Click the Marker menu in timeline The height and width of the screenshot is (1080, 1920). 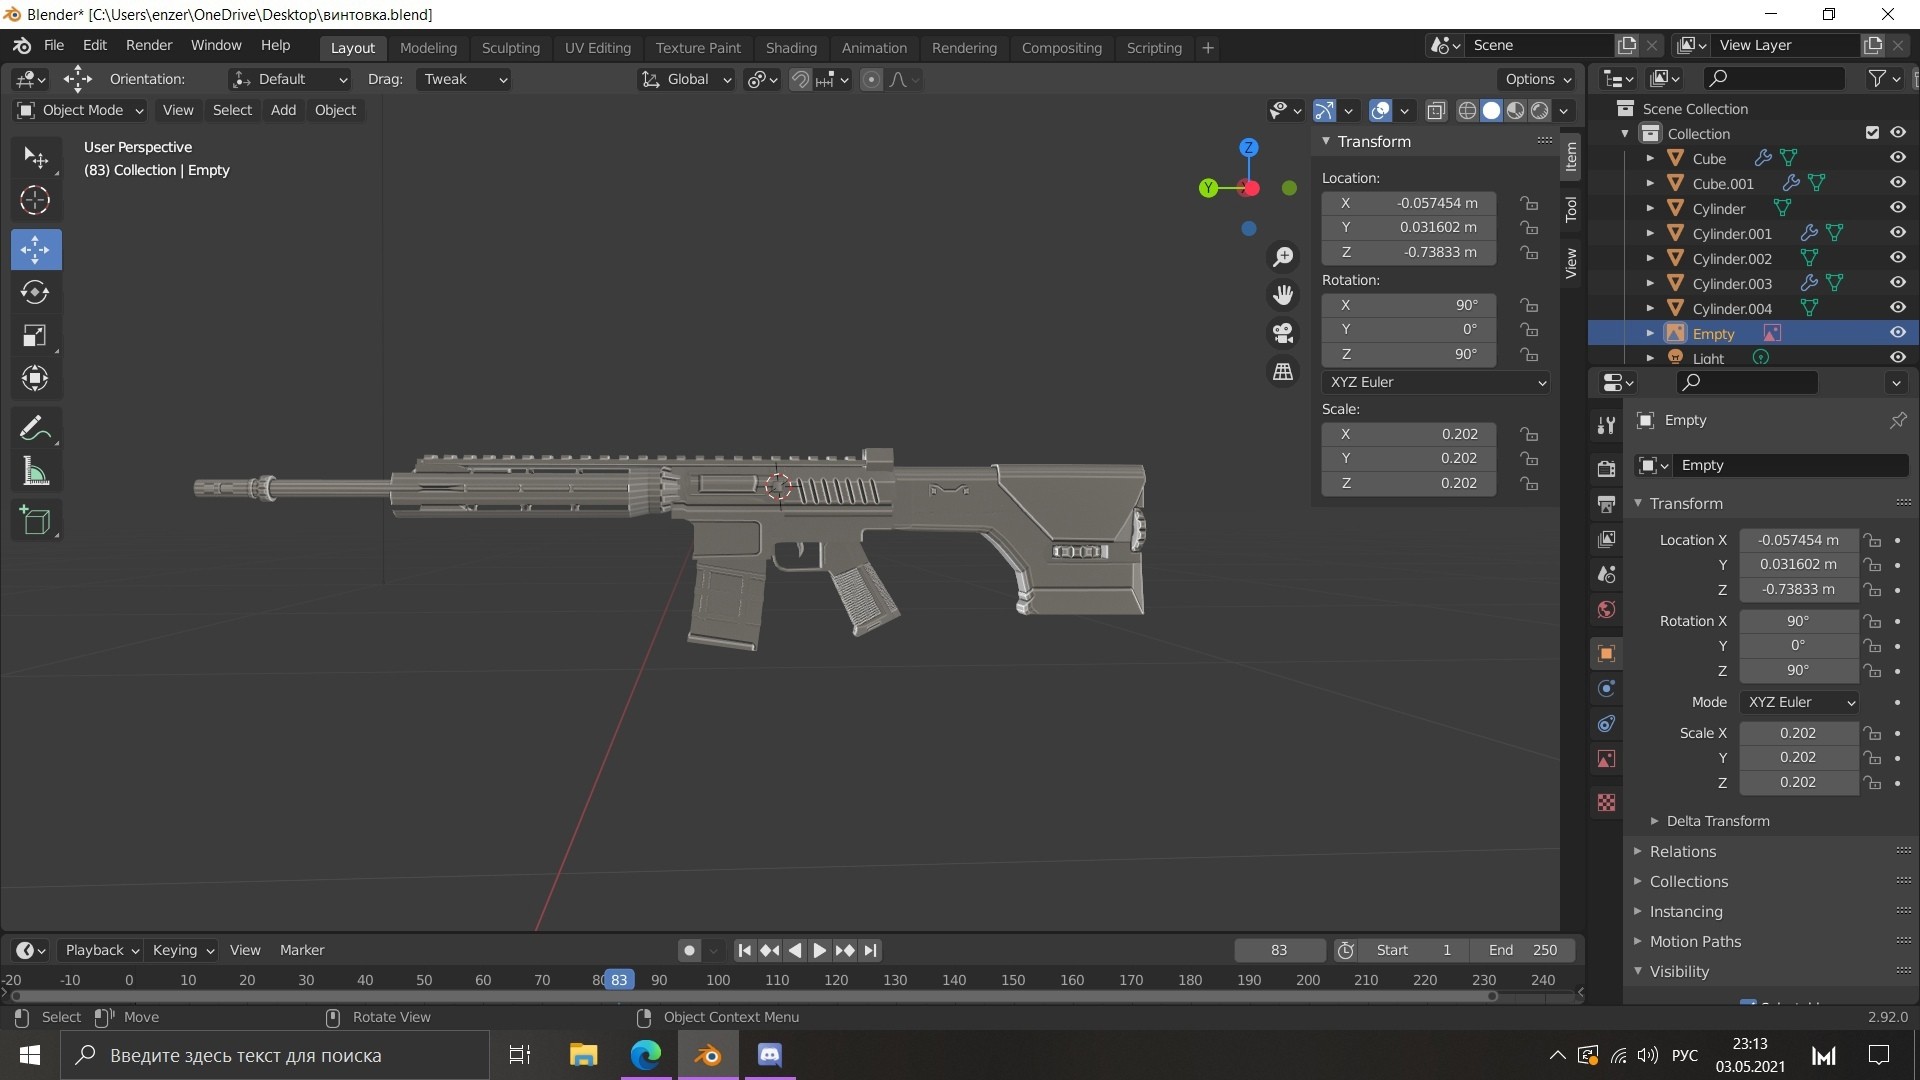[302, 950]
